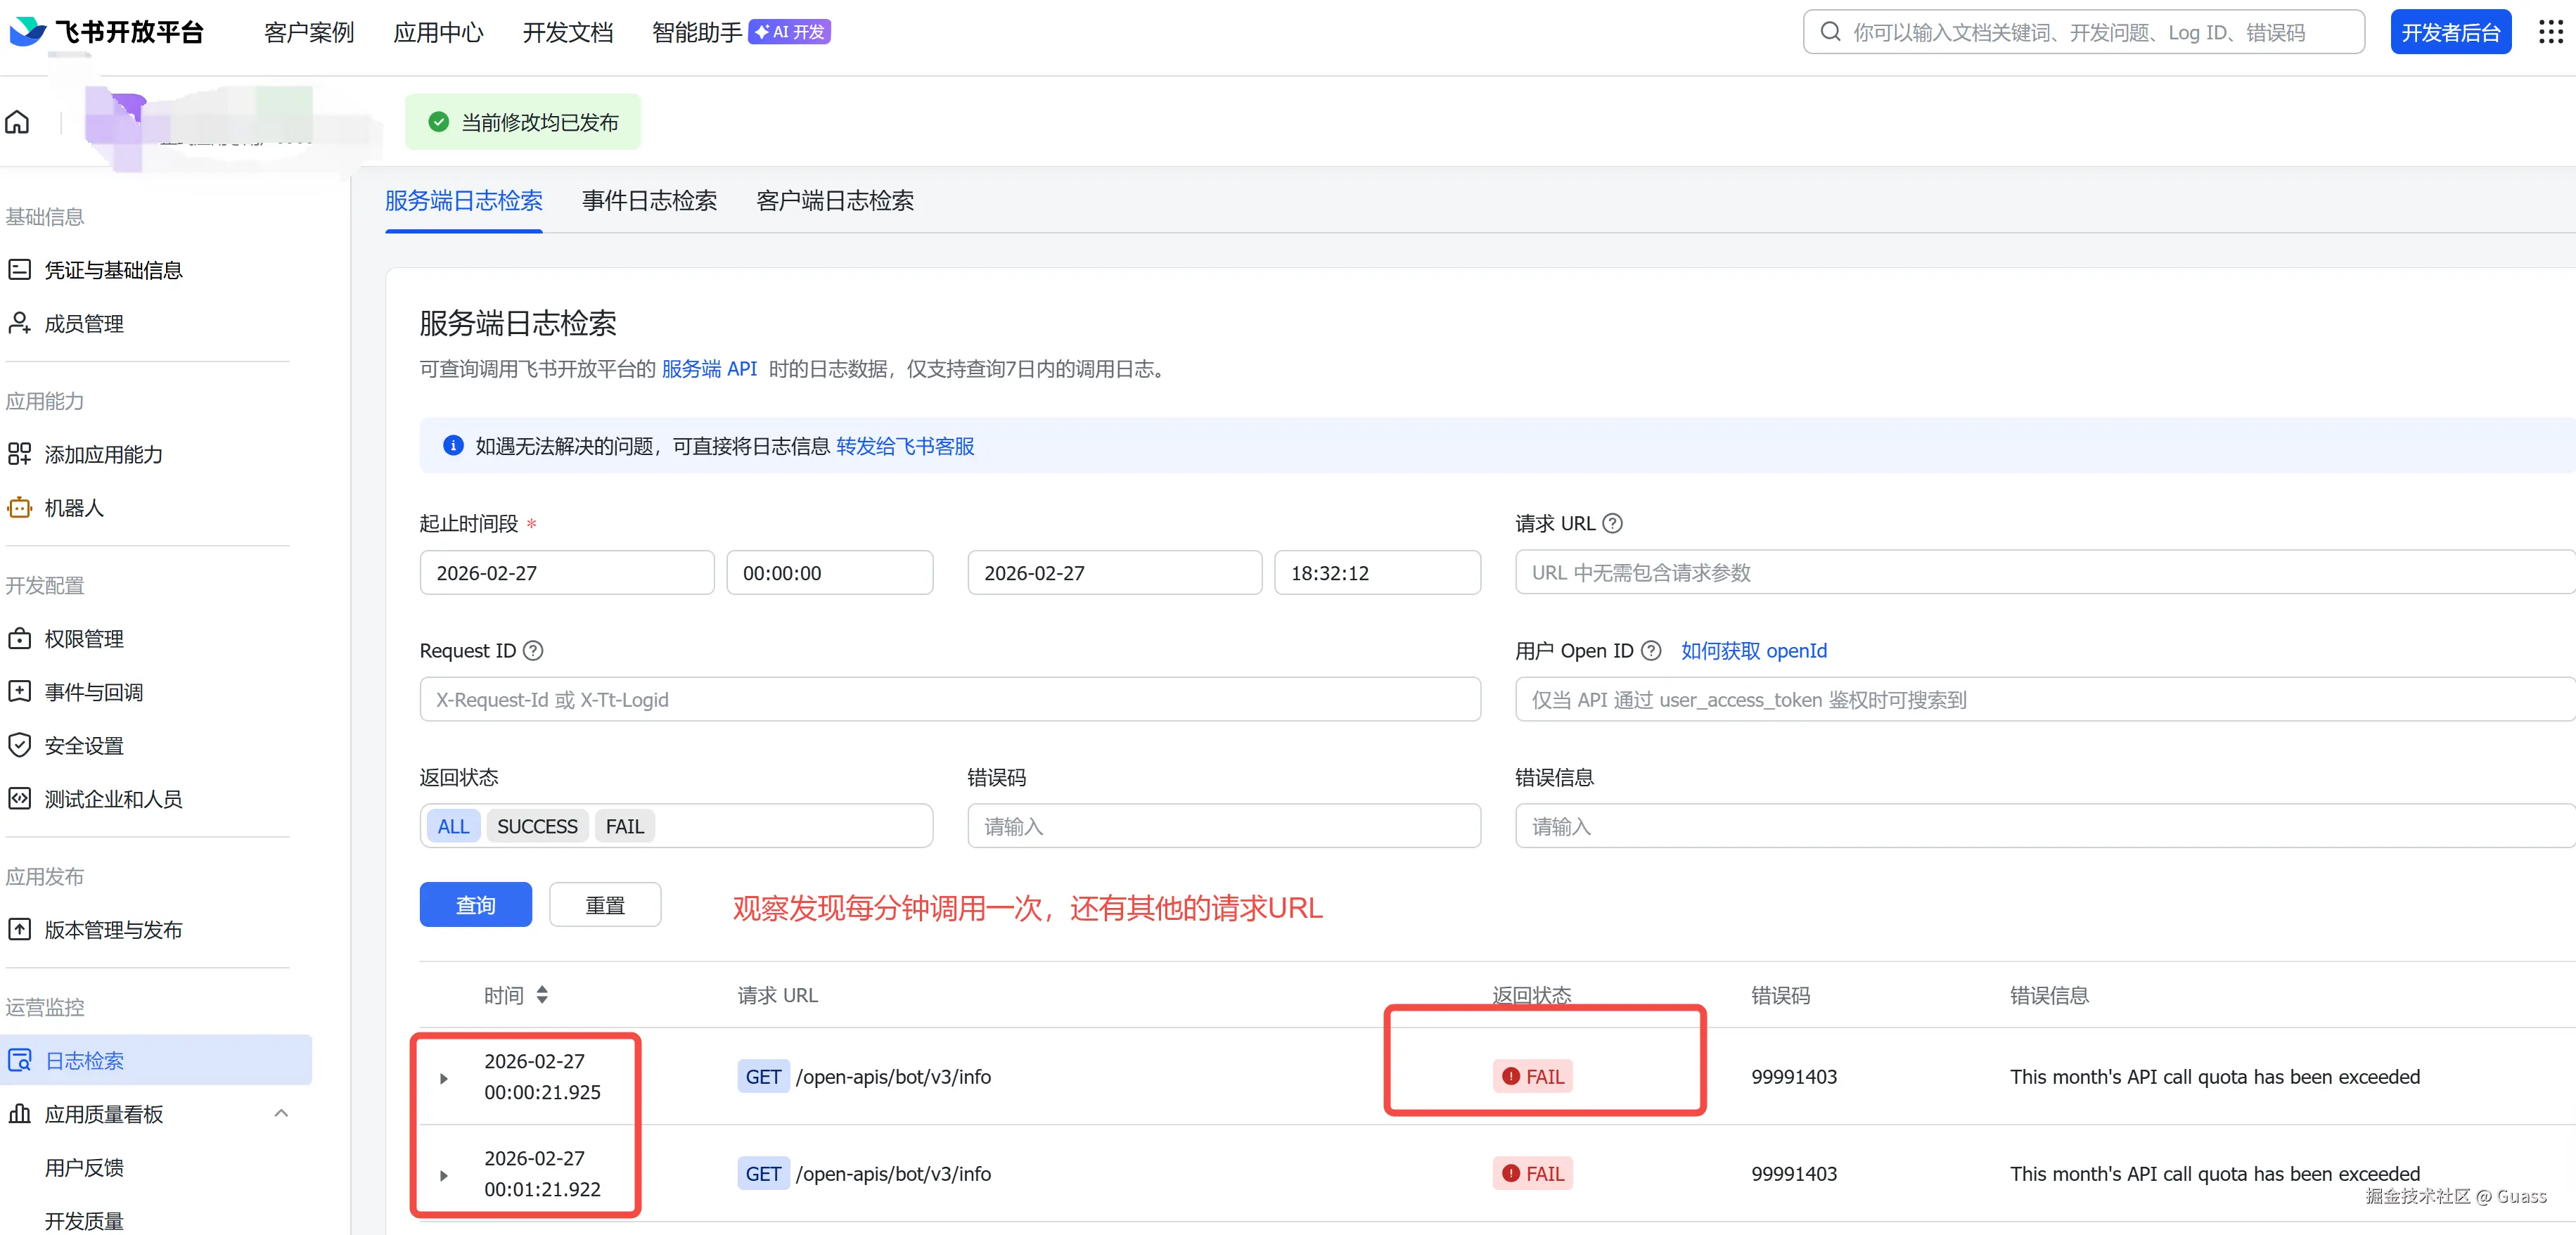Select the ALL return status filter

click(453, 826)
